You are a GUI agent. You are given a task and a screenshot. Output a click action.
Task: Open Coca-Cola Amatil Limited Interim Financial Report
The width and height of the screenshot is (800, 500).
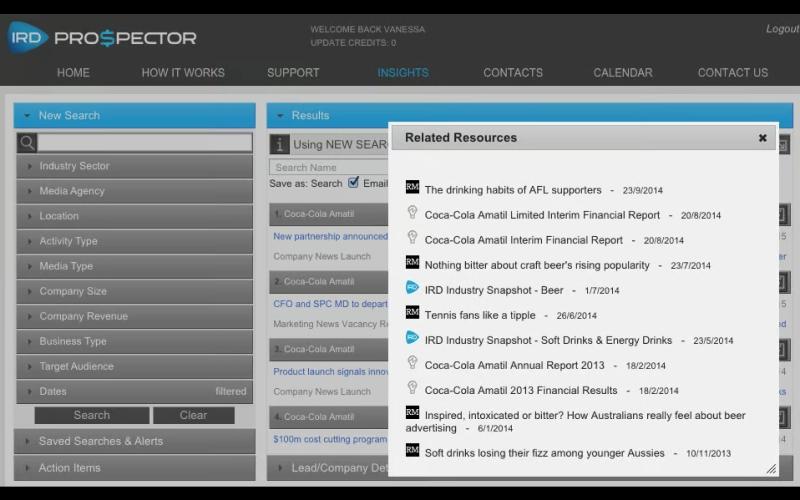pos(542,215)
